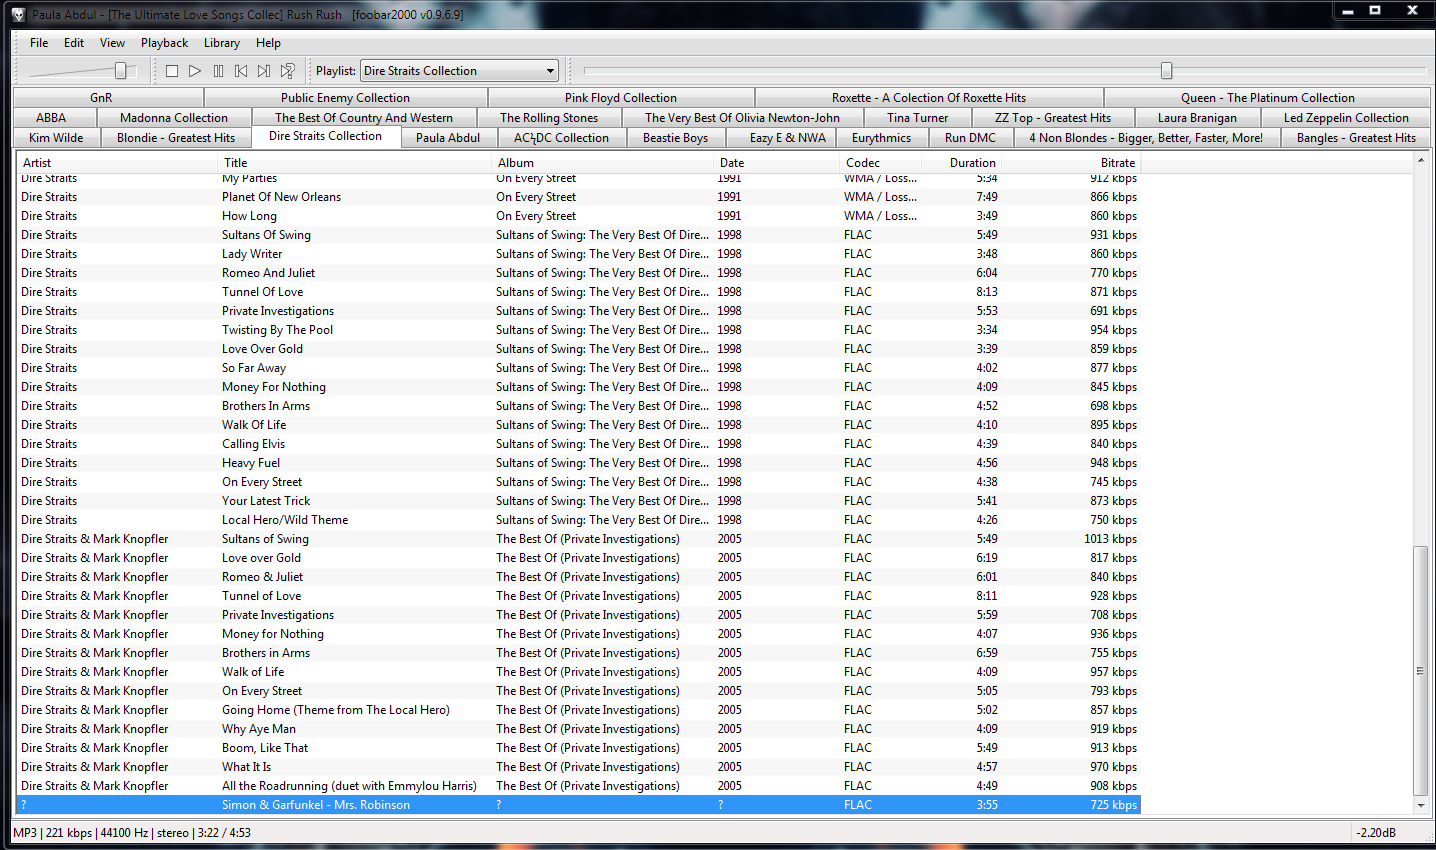The width and height of the screenshot is (1436, 850).
Task: Switch to the Eurythmics tab
Action: (x=881, y=138)
